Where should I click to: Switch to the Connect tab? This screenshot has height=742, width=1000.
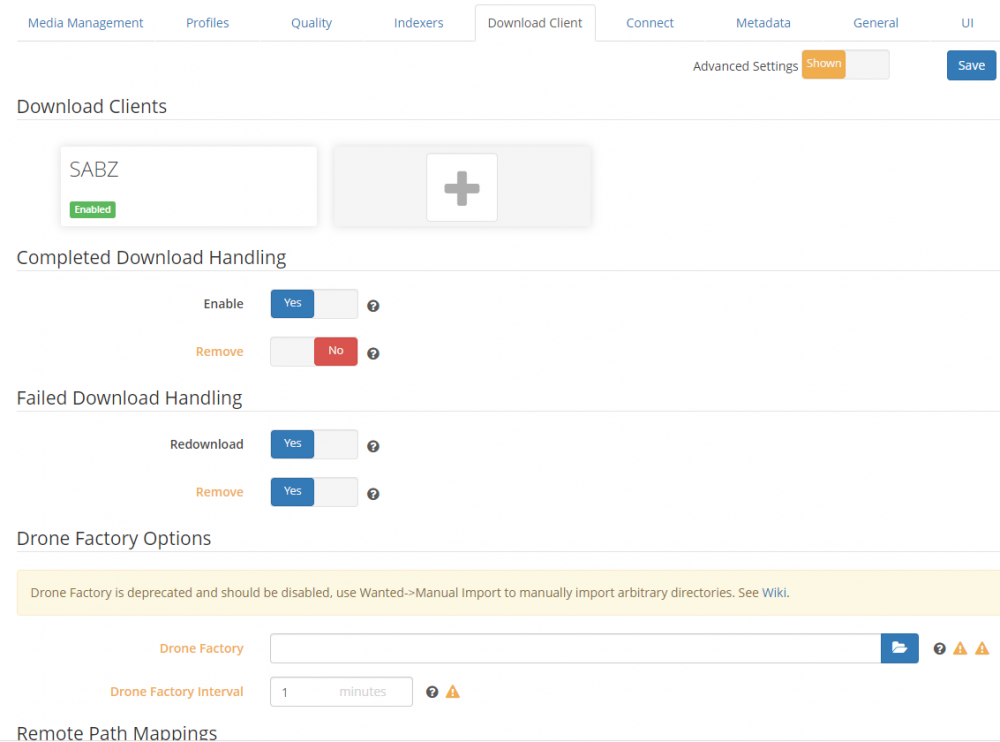point(649,23)
